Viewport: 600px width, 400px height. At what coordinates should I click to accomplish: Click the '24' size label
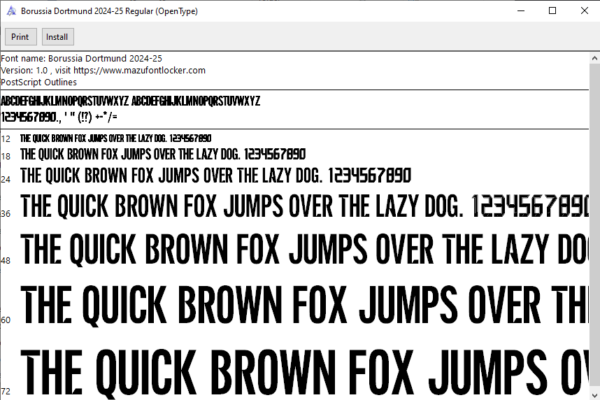coord(6,179)
